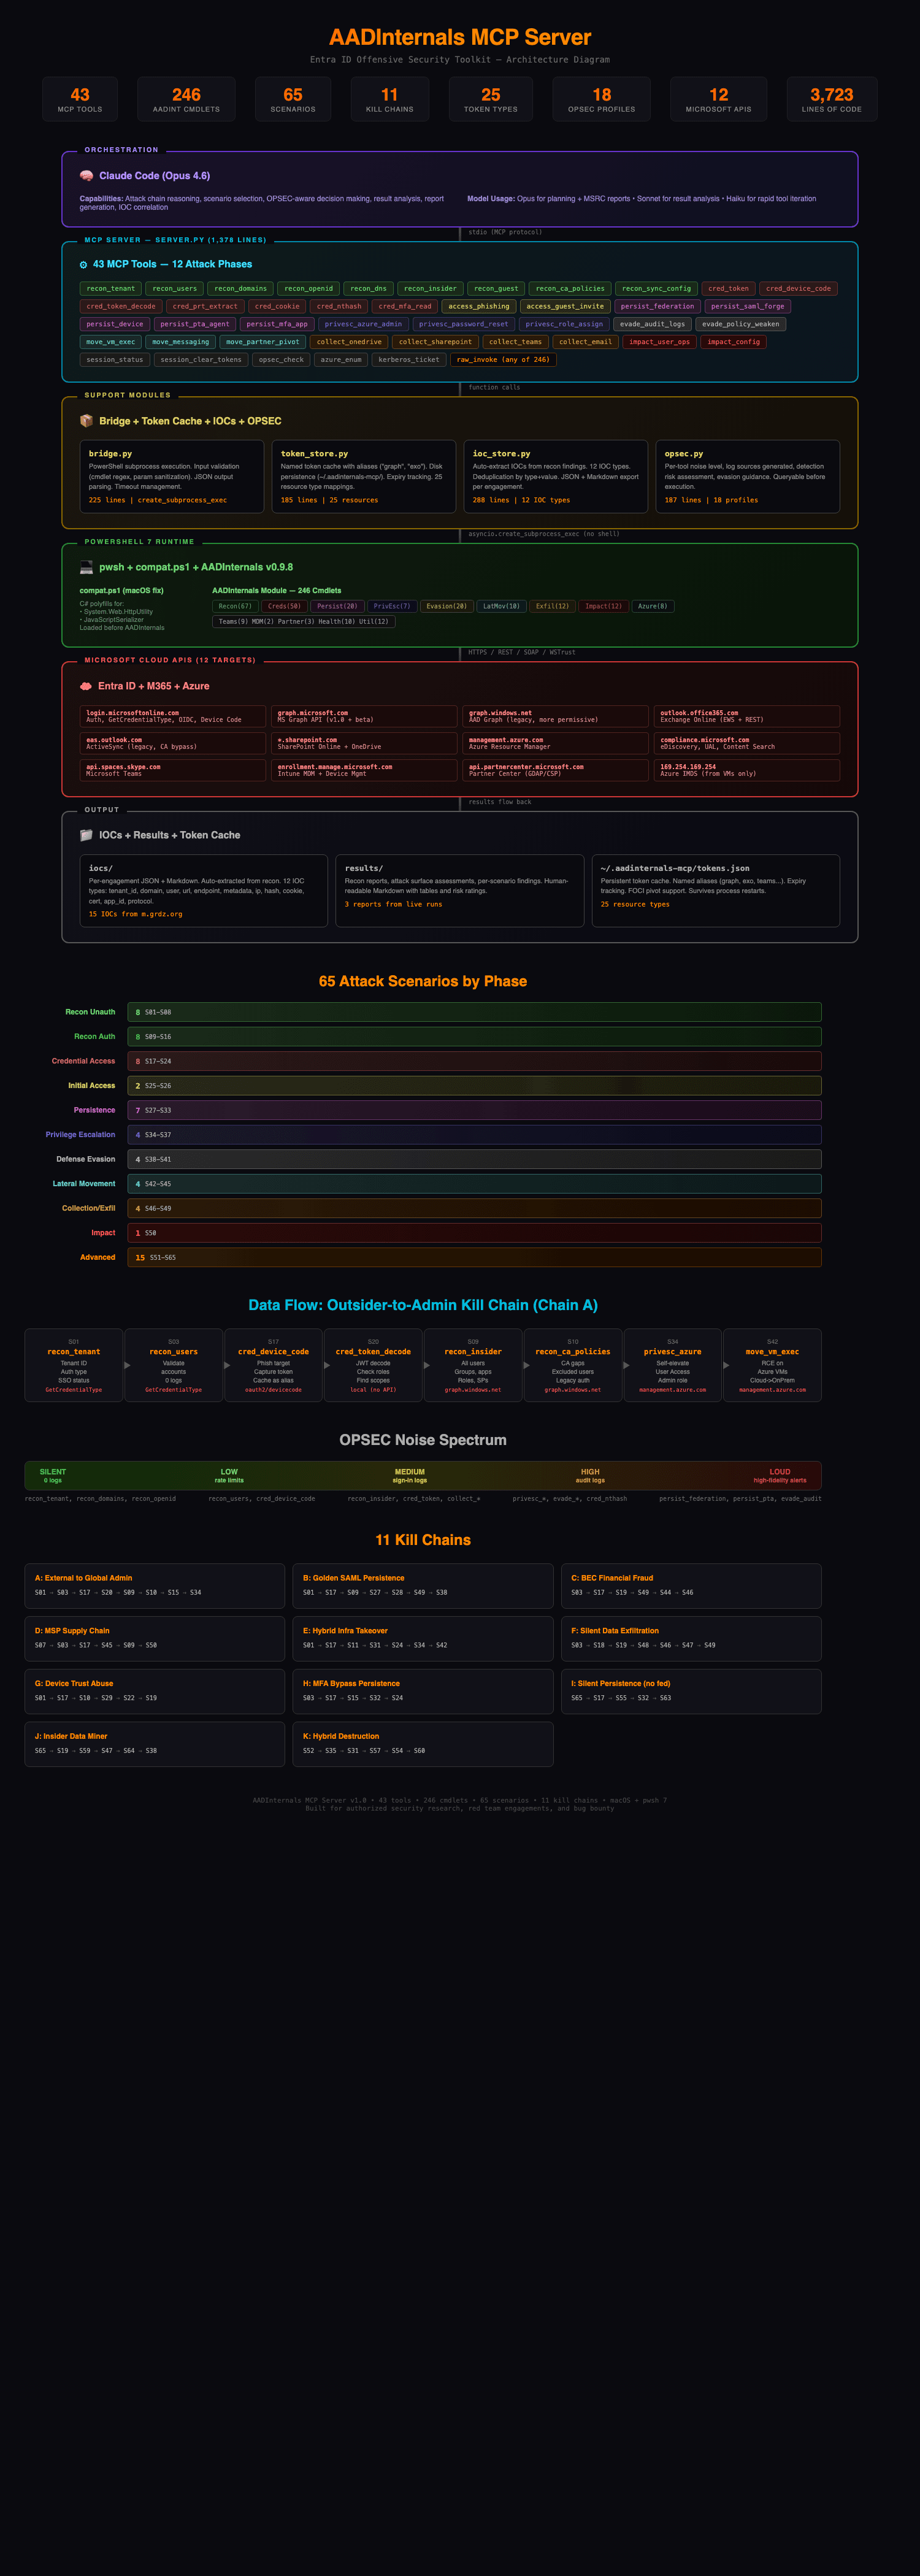This screenshot has width=920, height=2576.
Task: Click the gear icon beside 43 MCP Tools
Action: click(83, 265)
